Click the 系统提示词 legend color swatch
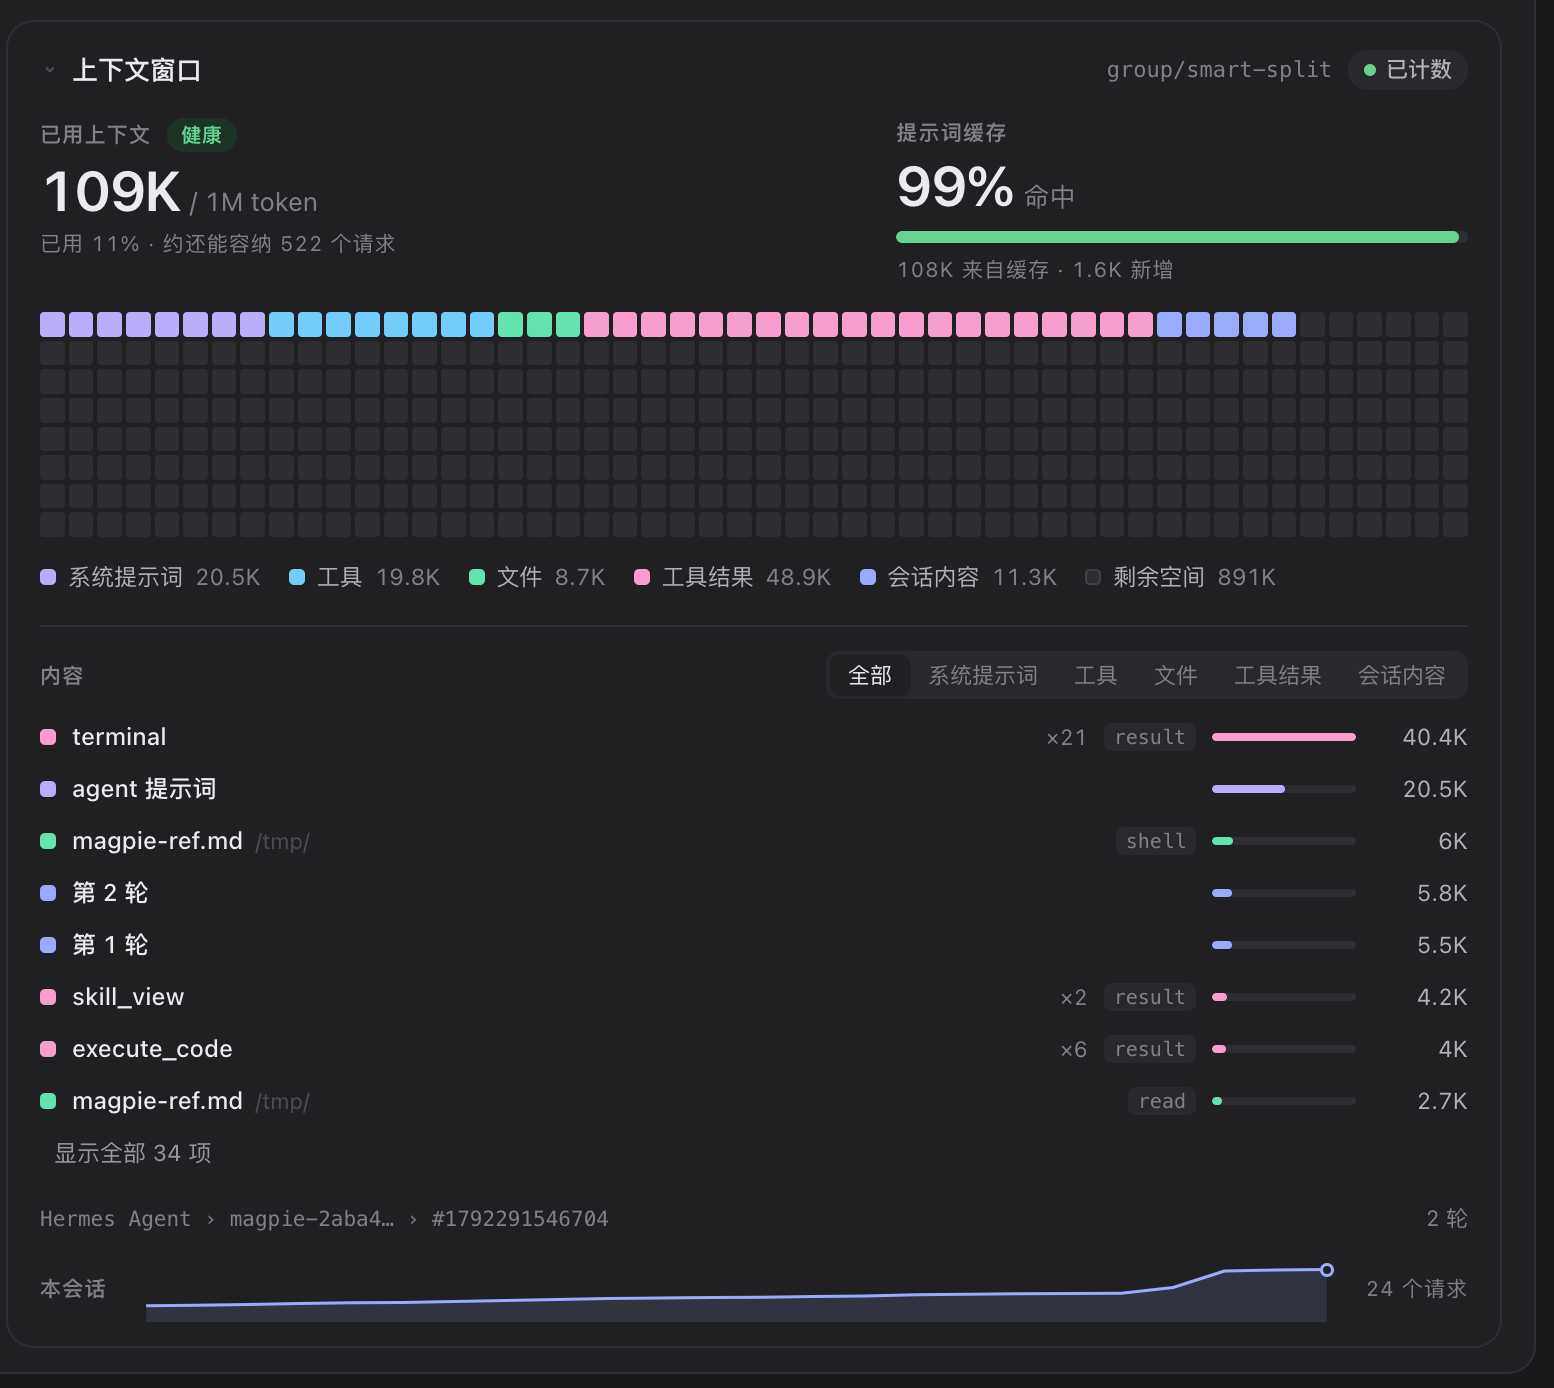The height and width of the screenshot is (1388, 1554). tap(48, 577)
